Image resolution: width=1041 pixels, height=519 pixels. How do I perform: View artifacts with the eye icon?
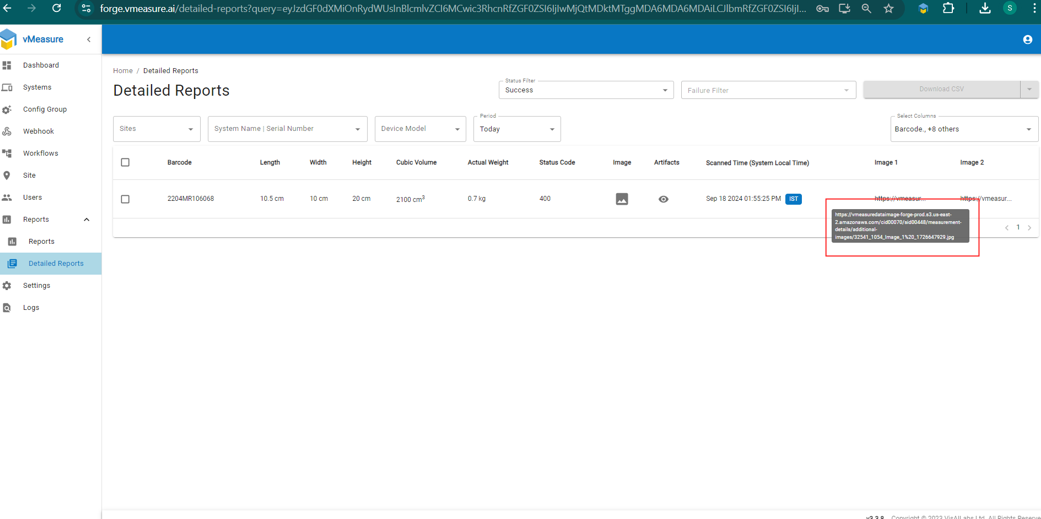click(x=663, y=198)
